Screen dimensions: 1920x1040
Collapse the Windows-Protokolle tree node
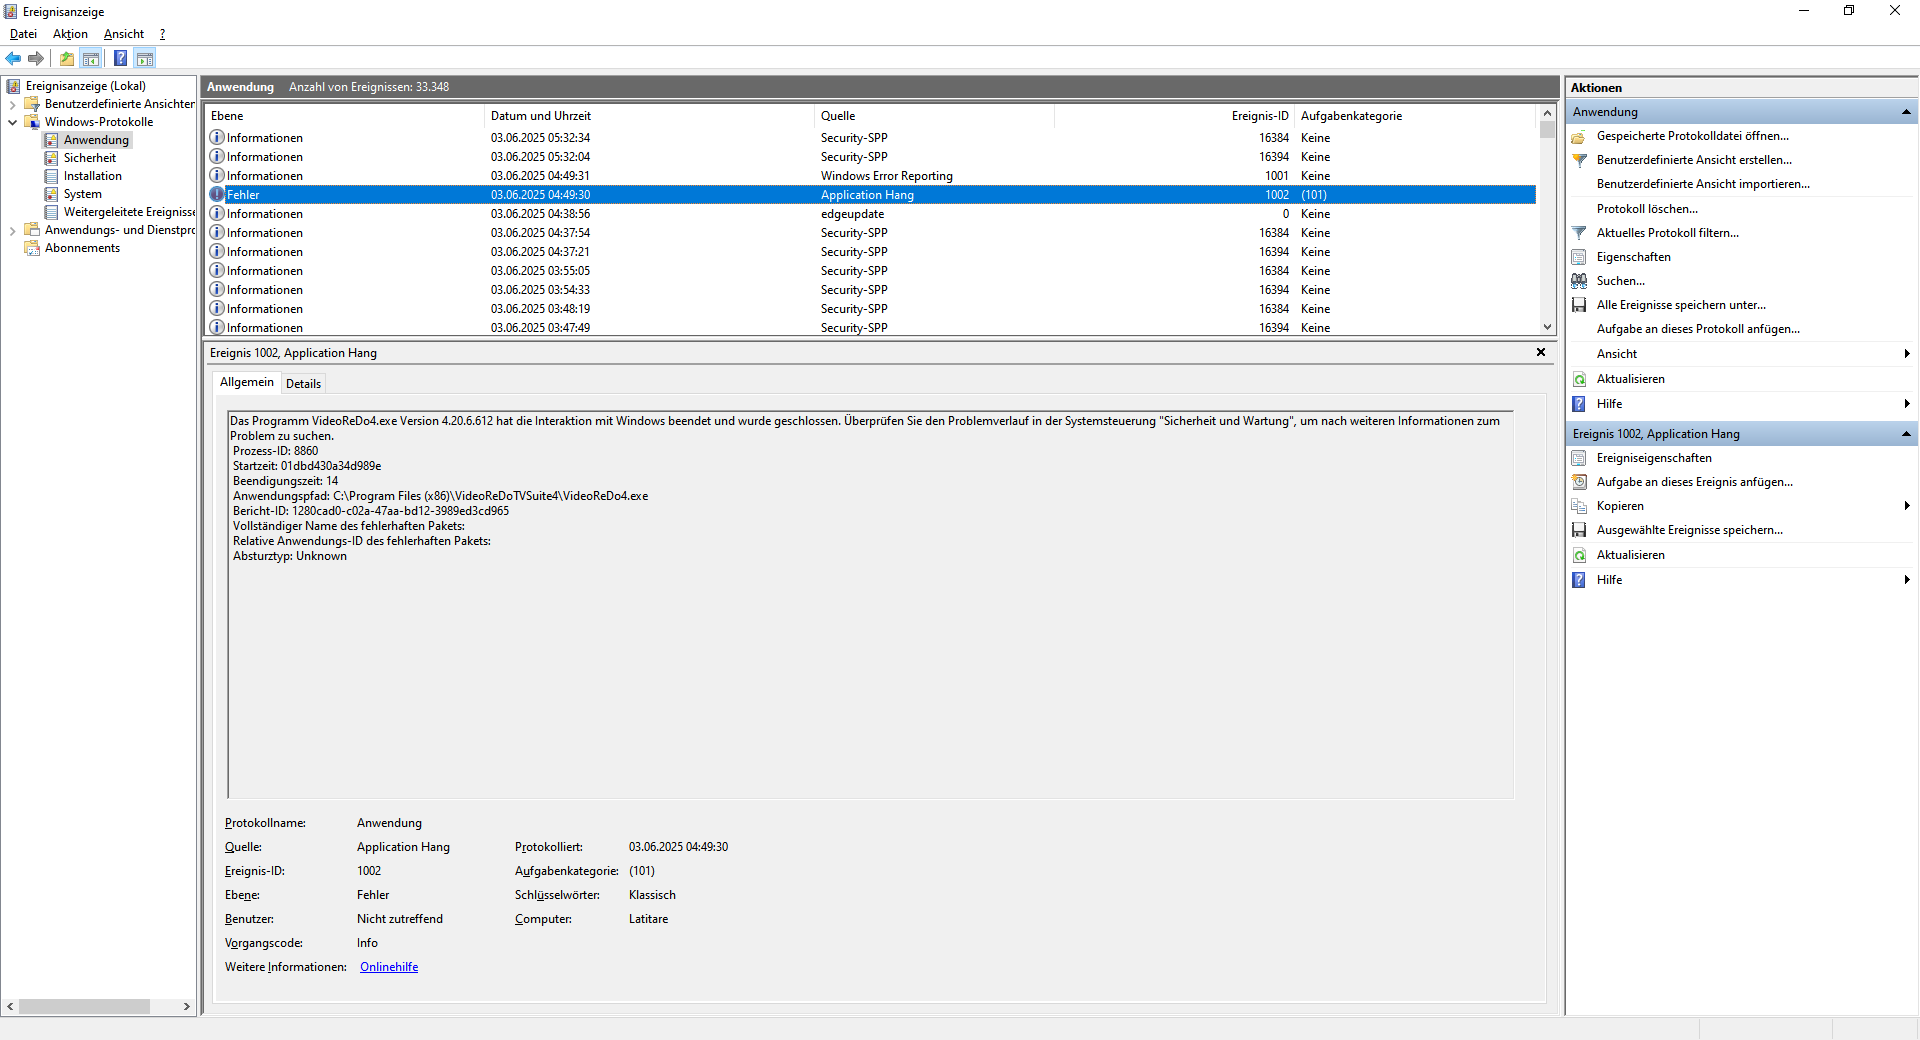[x=12, y=122]
